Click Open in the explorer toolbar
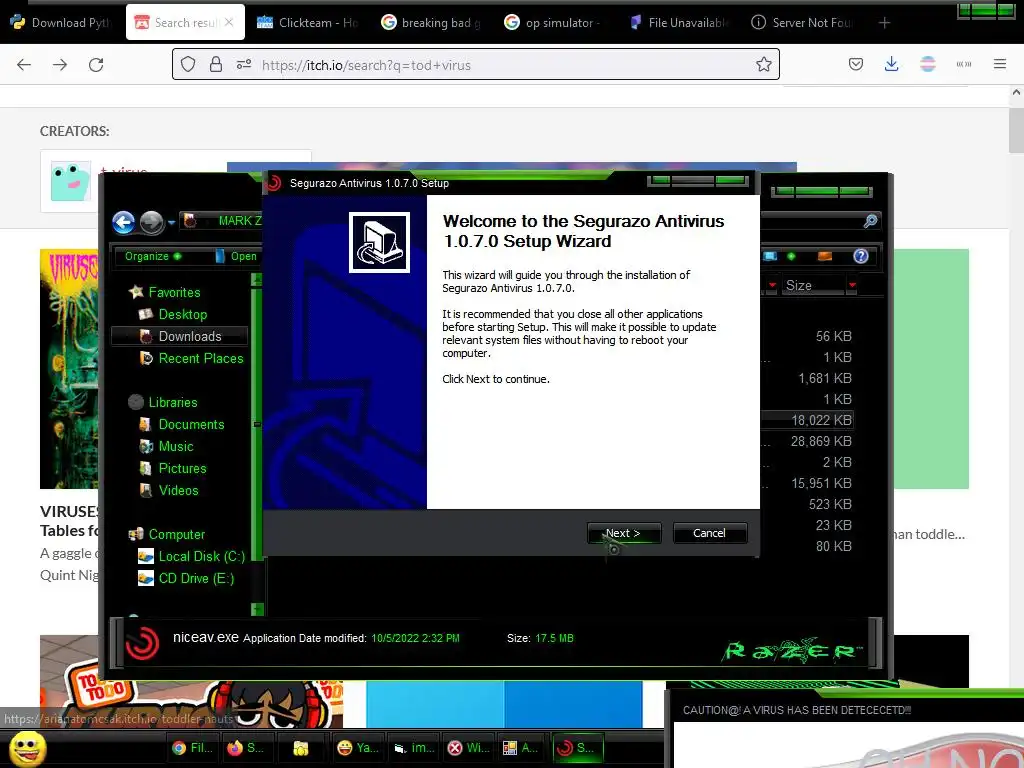This screenshot has height=768, width=1024. tap(236, 256)
